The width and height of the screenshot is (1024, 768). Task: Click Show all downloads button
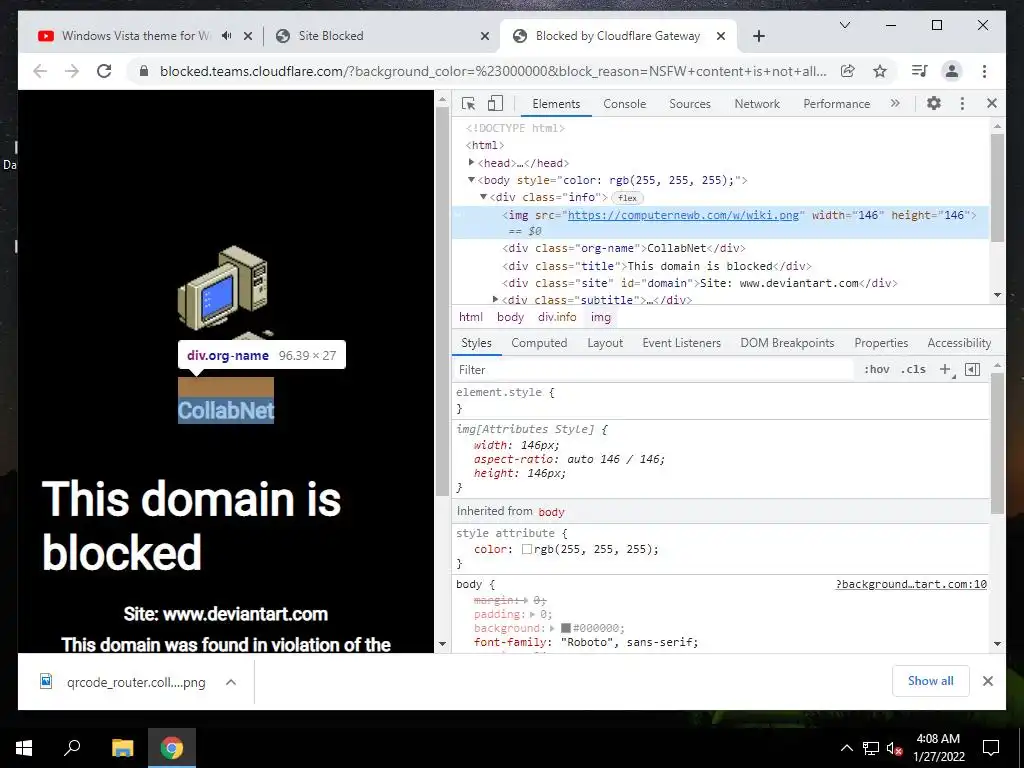coord(931,680)
